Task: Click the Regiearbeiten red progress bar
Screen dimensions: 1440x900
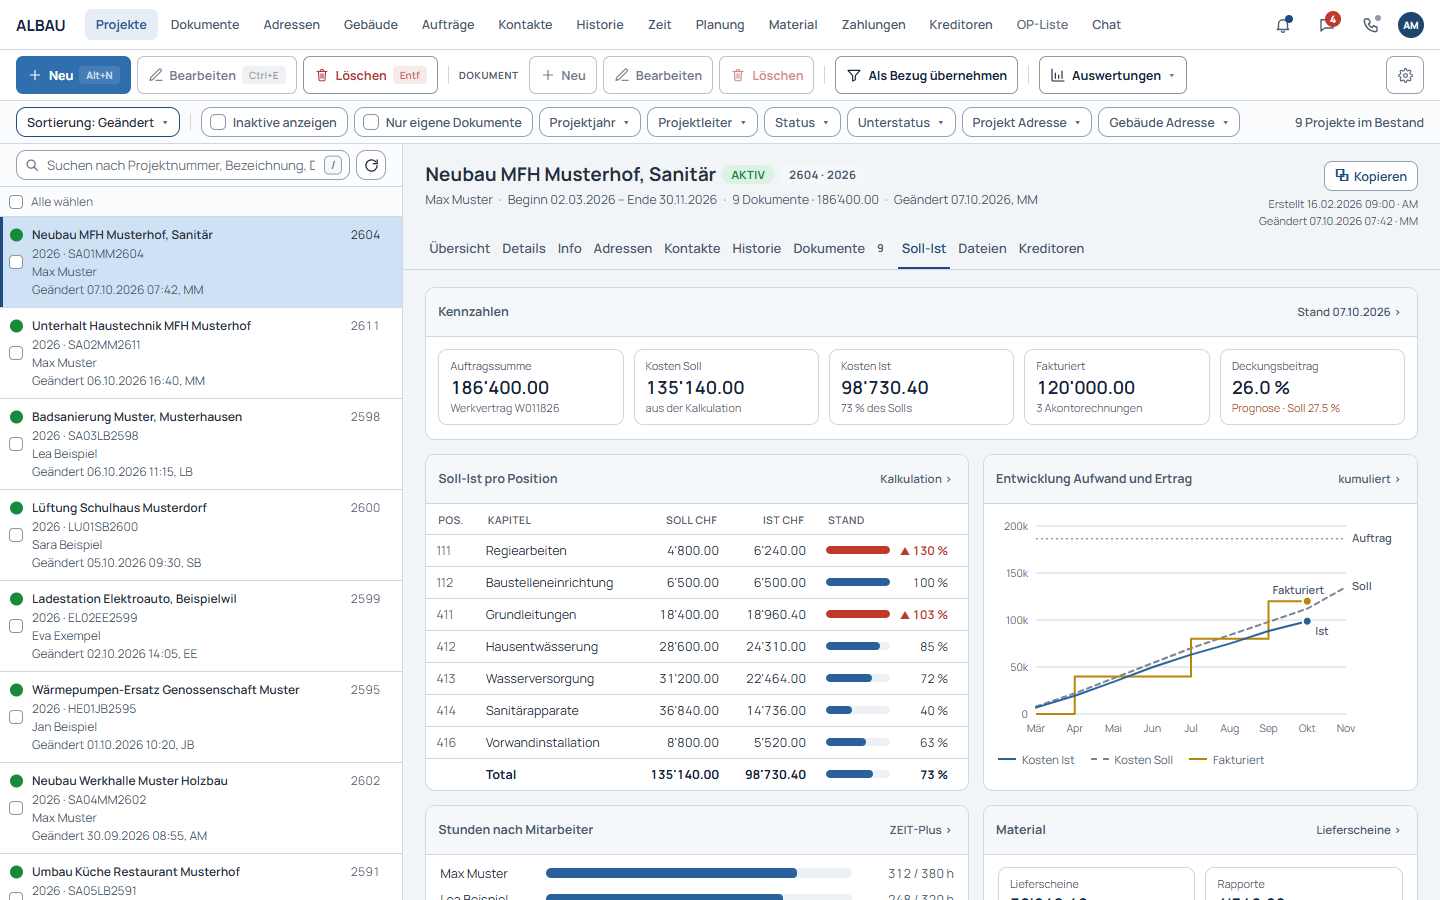Action: pyautogui.click(x=858, y=551)
